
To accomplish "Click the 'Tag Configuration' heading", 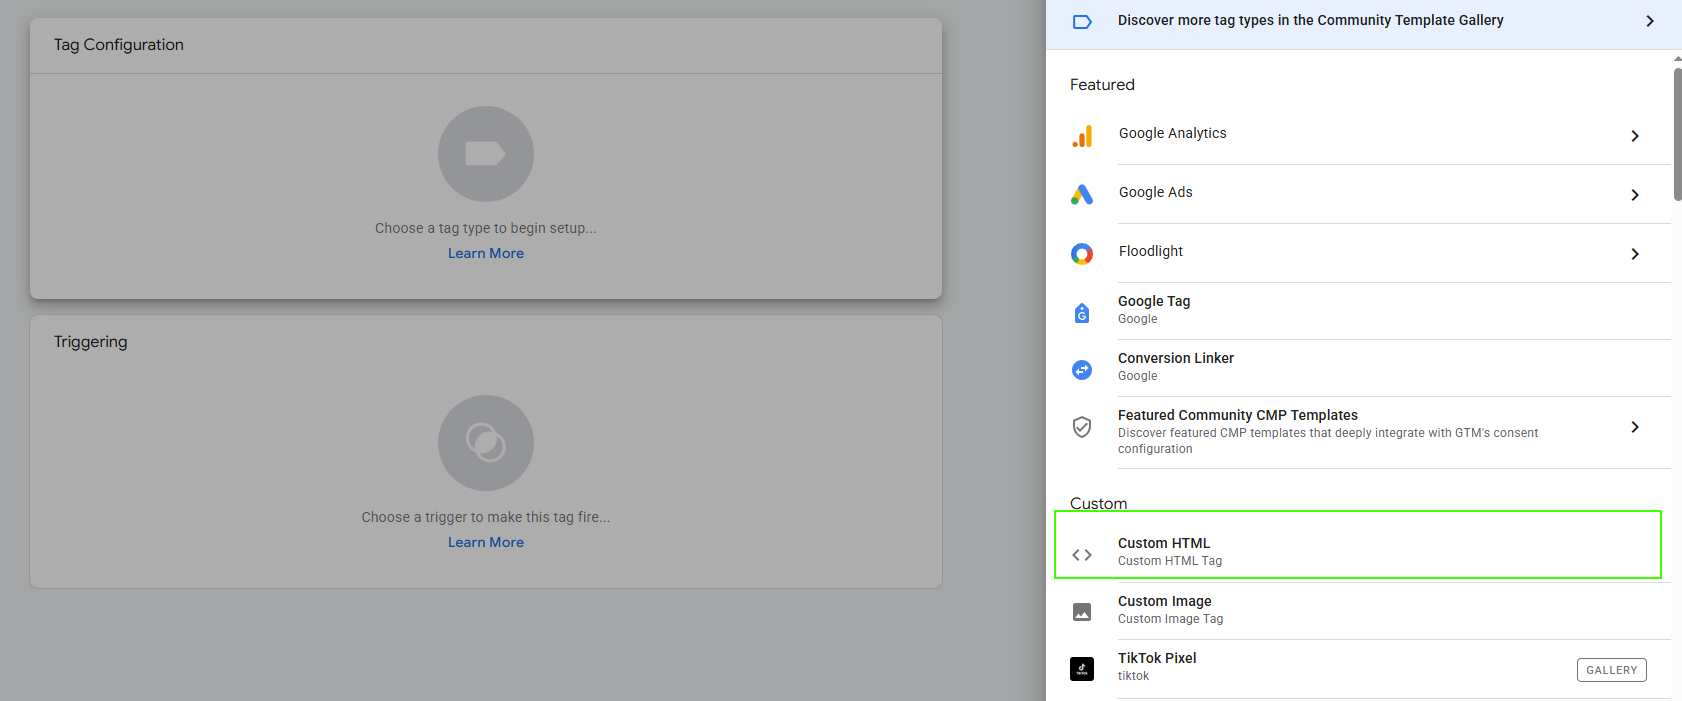I will (x=119, y=45).
